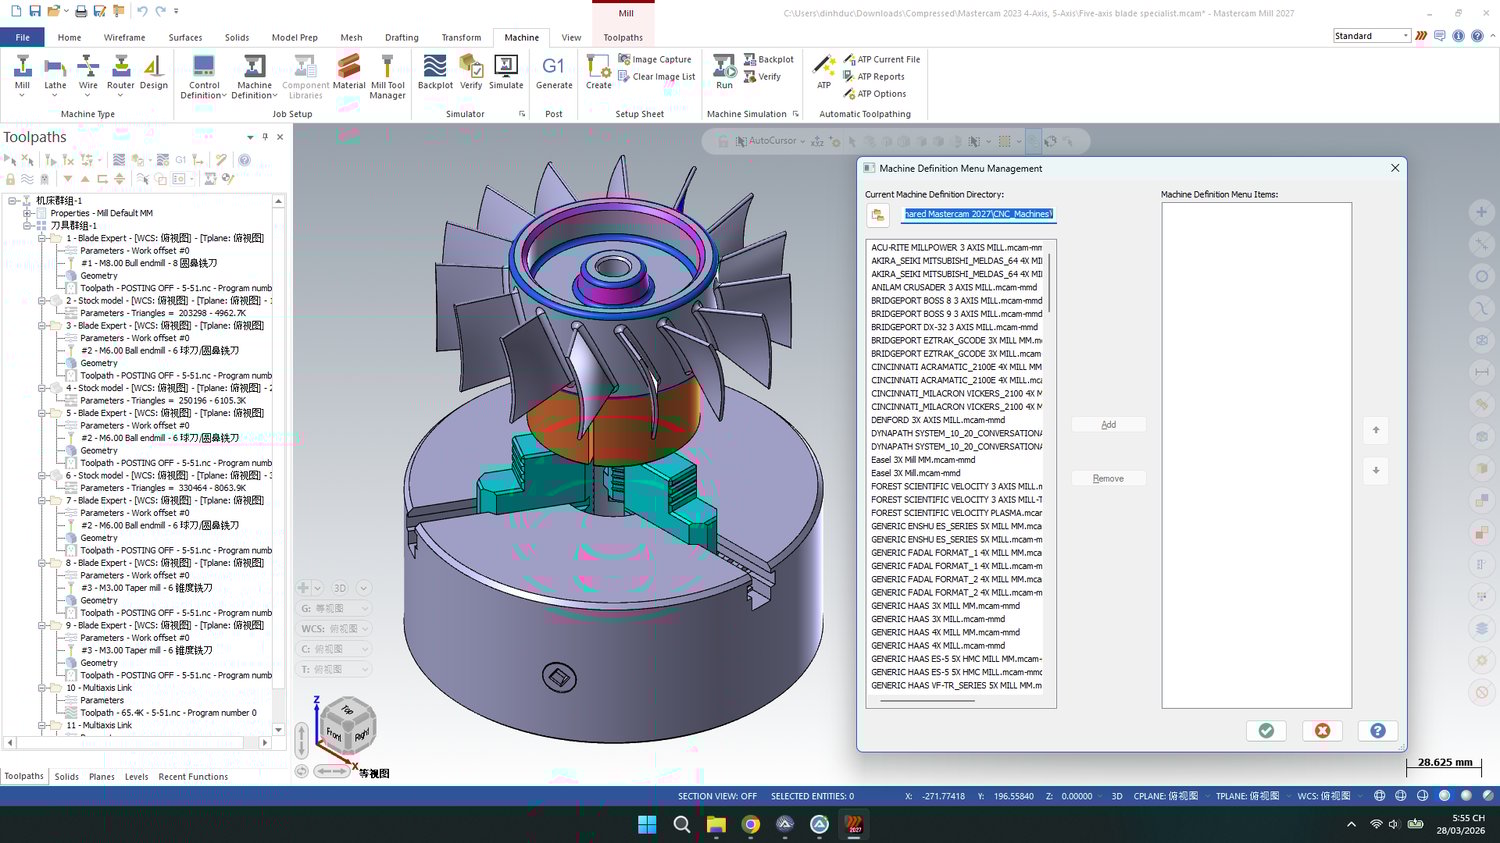Image resolution: width=1500 pixels, height=843 pixels.
Task: Click the Windows Start button on taskbar
Action: (647, 824)
